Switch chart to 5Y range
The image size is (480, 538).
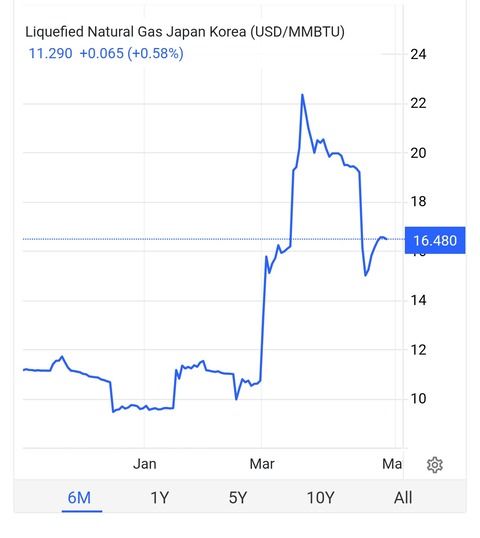click(238, 498)
